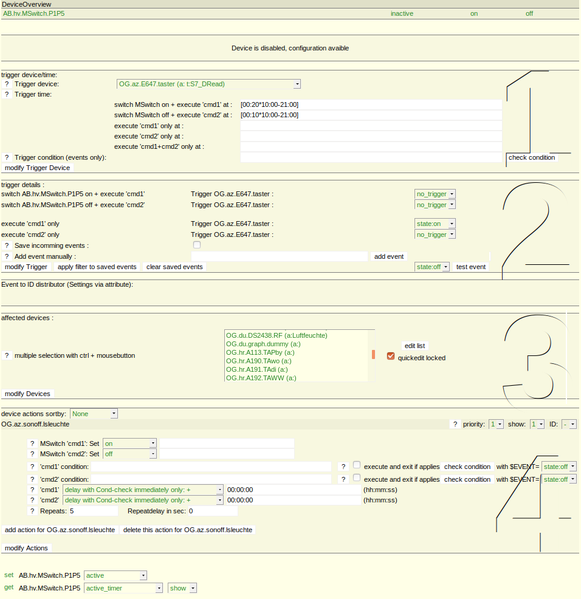Open state:off dropdown beside test event
This screenshot has width=581, height=599.
coord(432,267)
